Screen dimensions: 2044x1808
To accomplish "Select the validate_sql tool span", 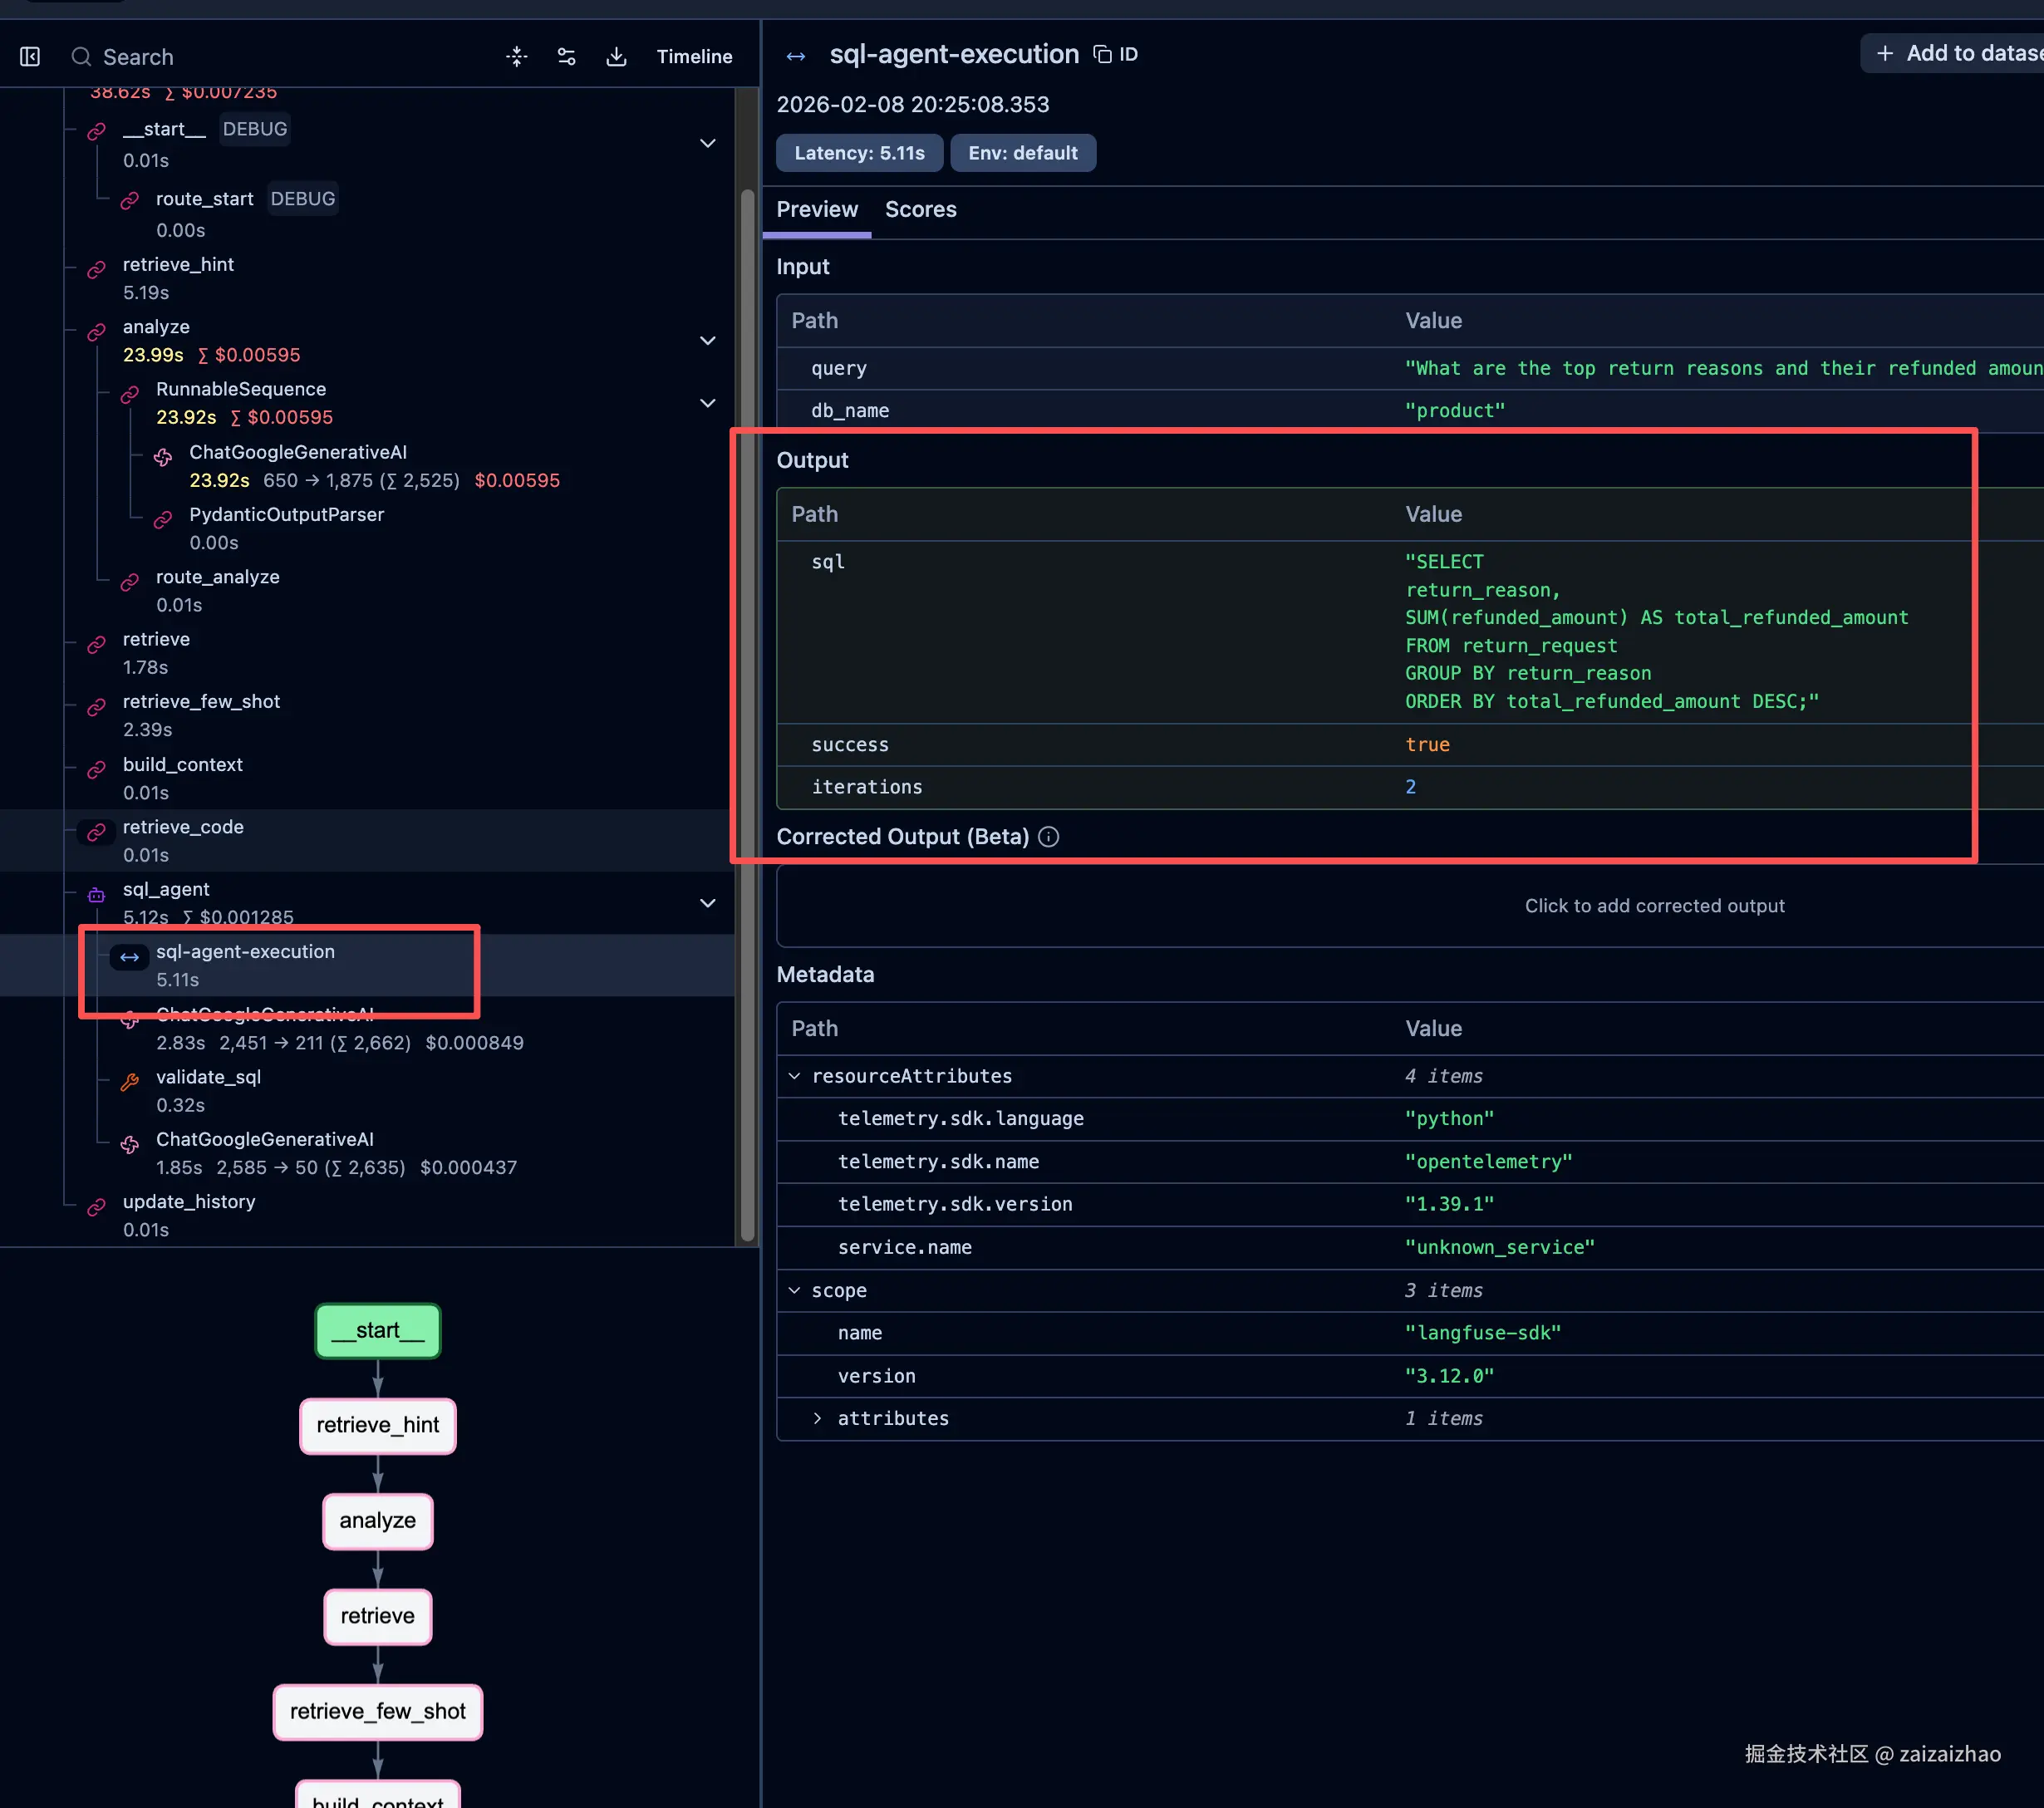I will click(x=208, y=1077).
